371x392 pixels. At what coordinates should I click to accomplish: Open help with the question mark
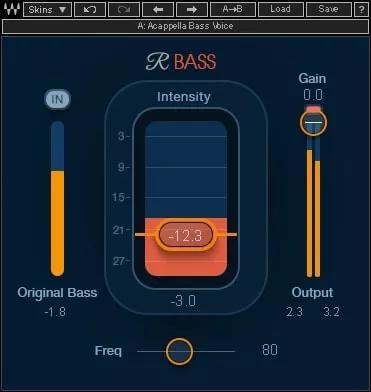pyautogui.click(x=361, y=9)
